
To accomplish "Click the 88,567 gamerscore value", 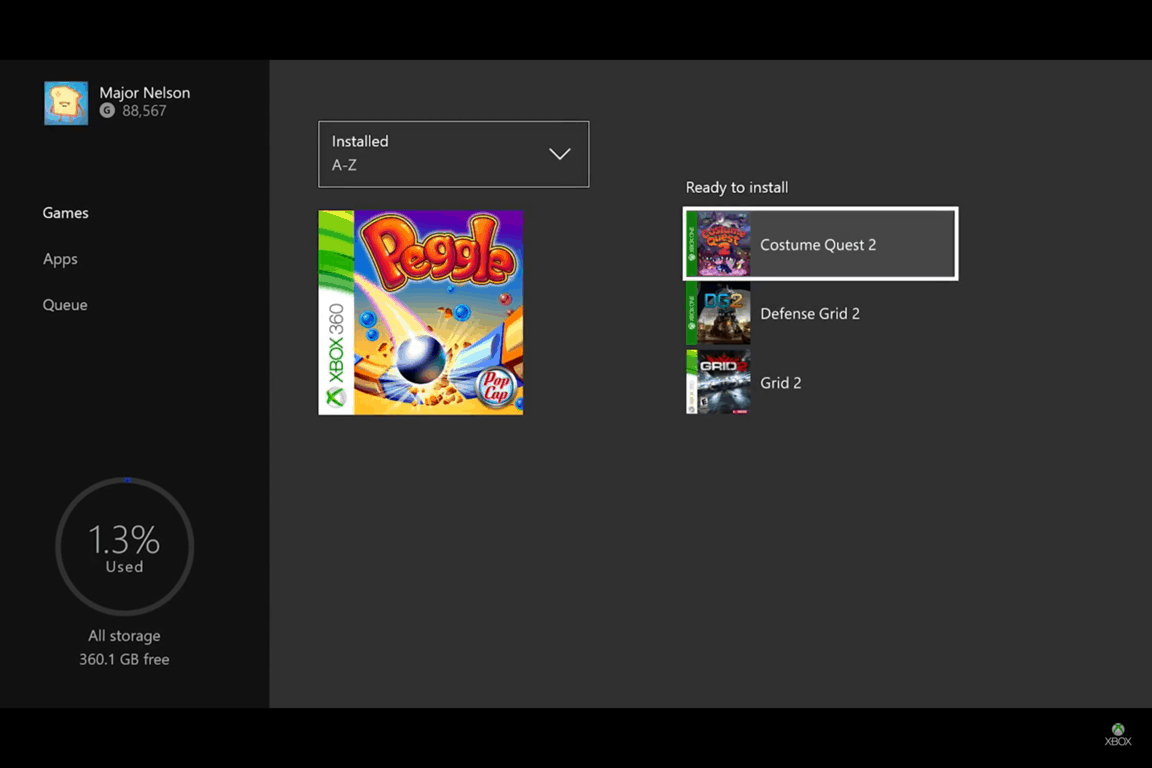I will 144,111.
